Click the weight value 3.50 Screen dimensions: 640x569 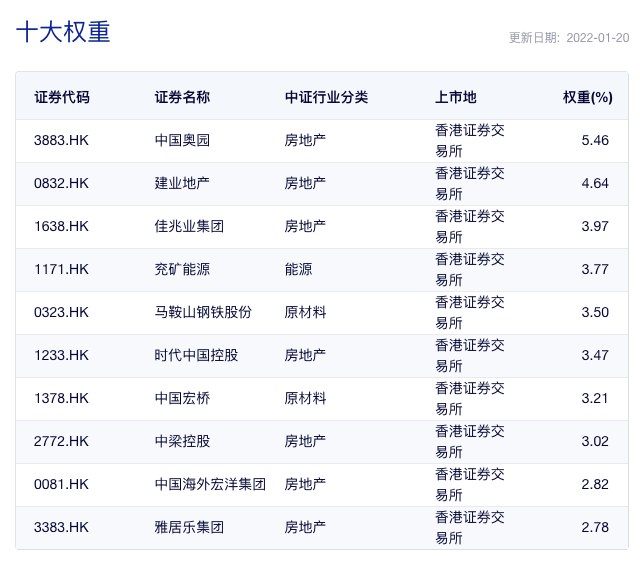[x=595, y=312]
